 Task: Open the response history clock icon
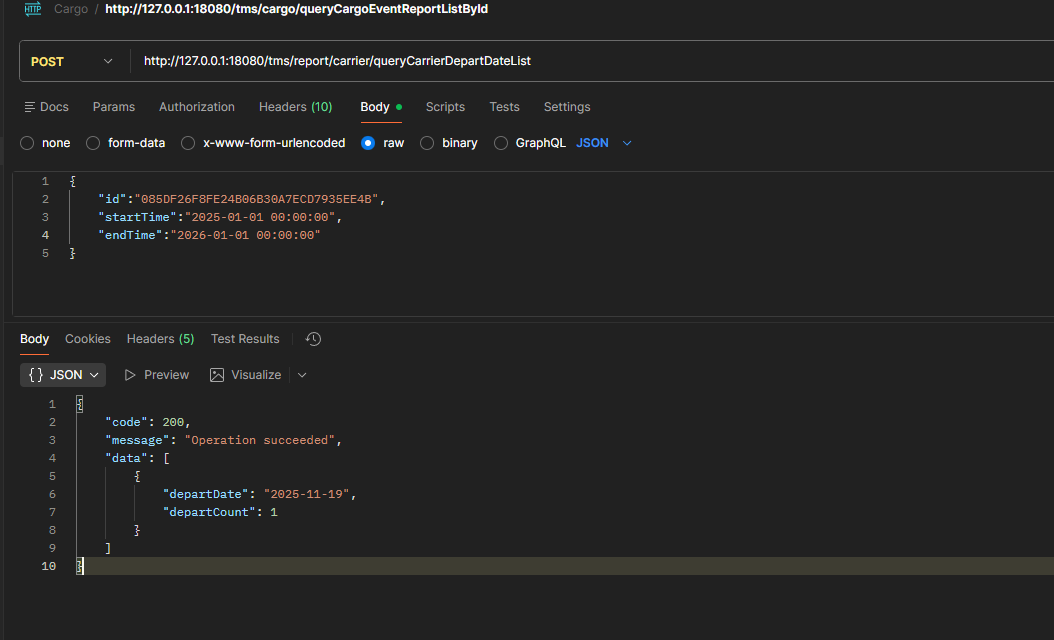pos(313,339)
